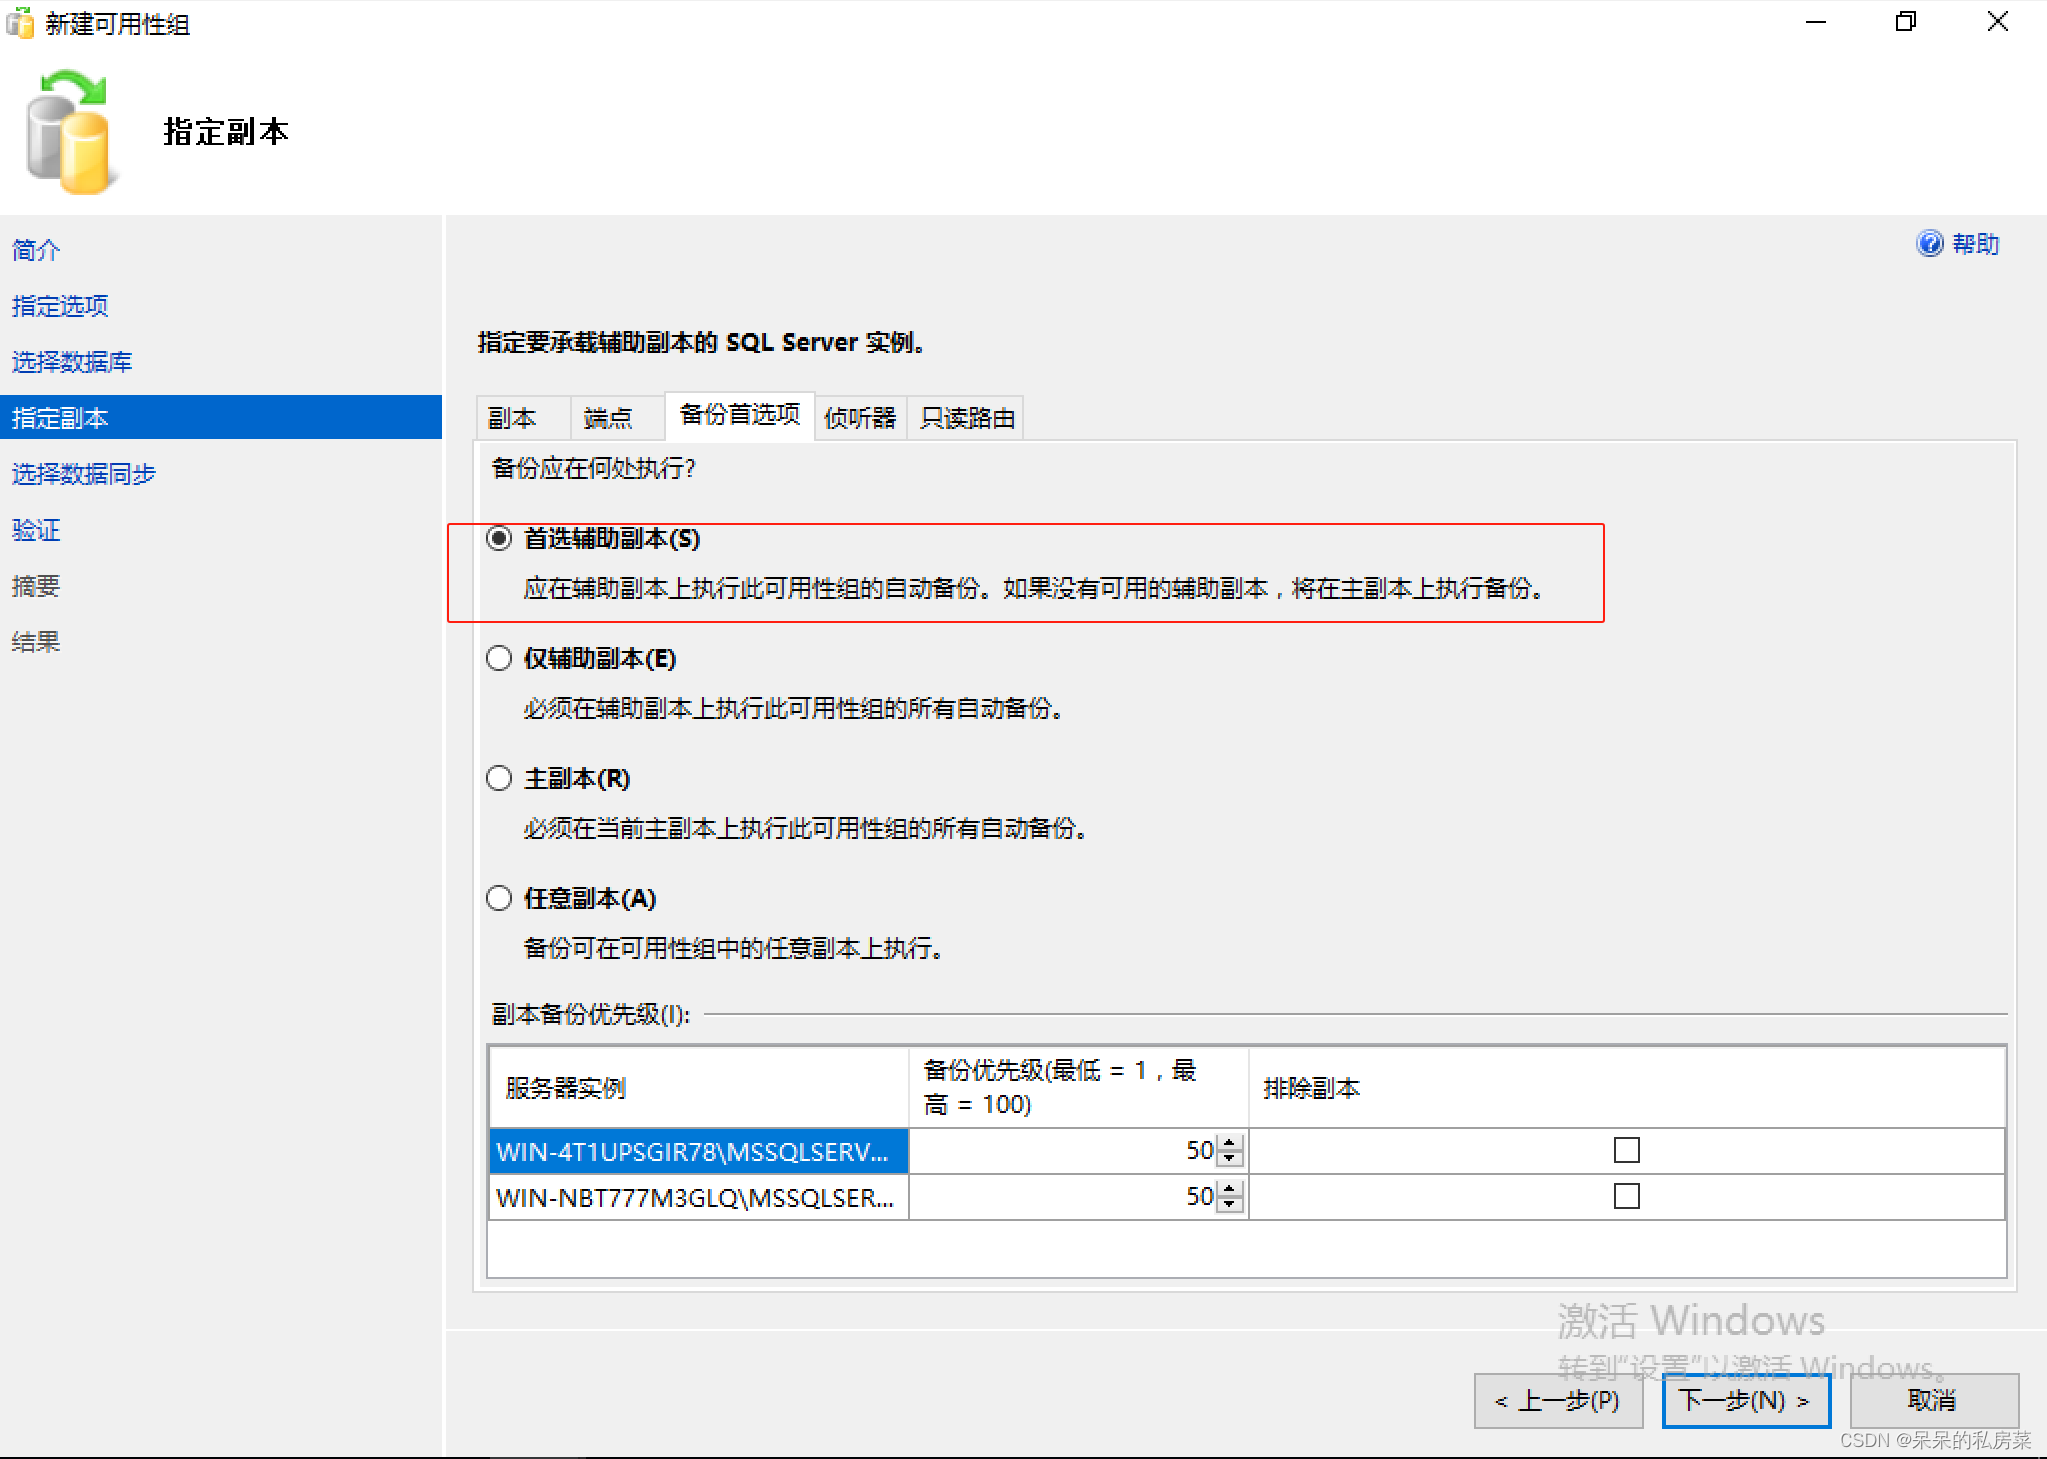This screenshot has width=2047, height=1459.
Task: Switch to the 副本 tab
Action: tap(523, 418)
